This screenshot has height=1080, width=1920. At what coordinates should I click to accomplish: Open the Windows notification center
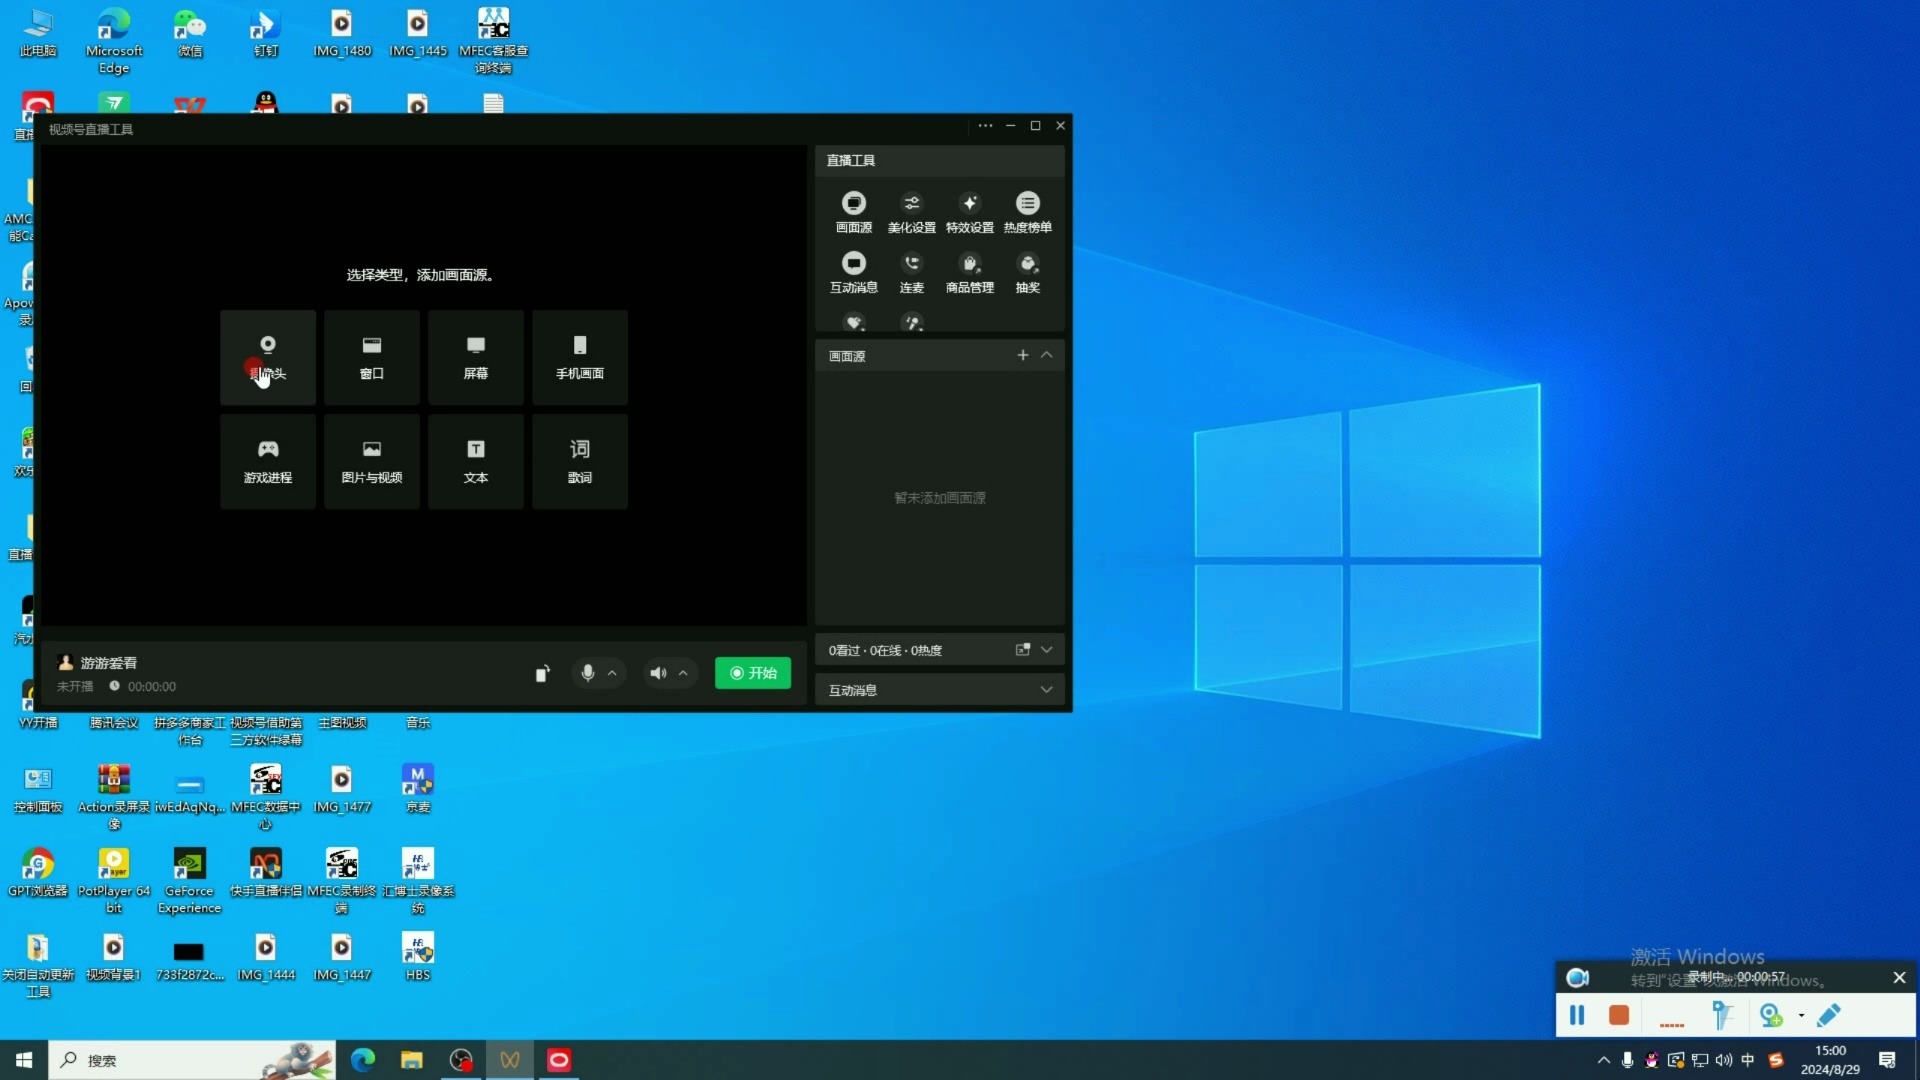pyautogui.click(x=1888, y=1060)
